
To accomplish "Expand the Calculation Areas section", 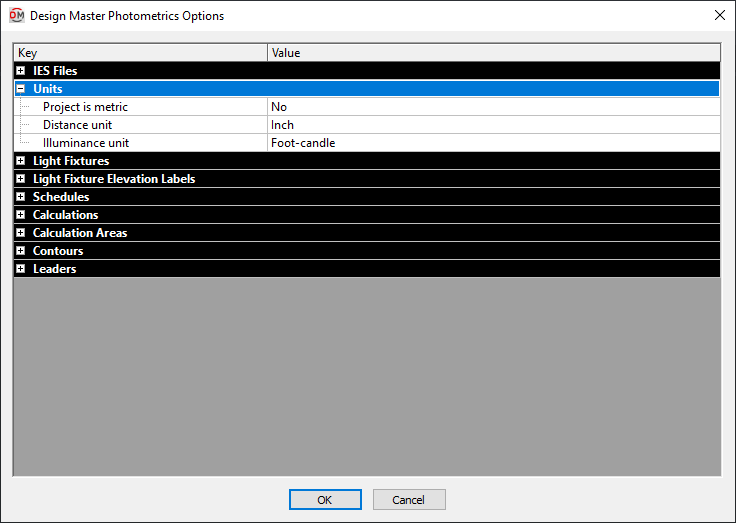I will 21,233.
